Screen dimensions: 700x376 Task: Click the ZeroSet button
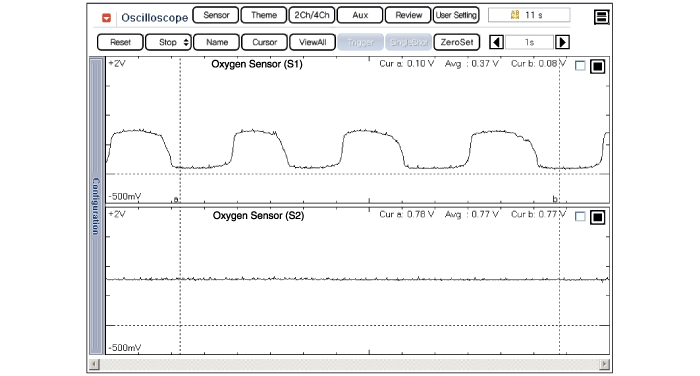pyautogui.click(x=457, y=42)
